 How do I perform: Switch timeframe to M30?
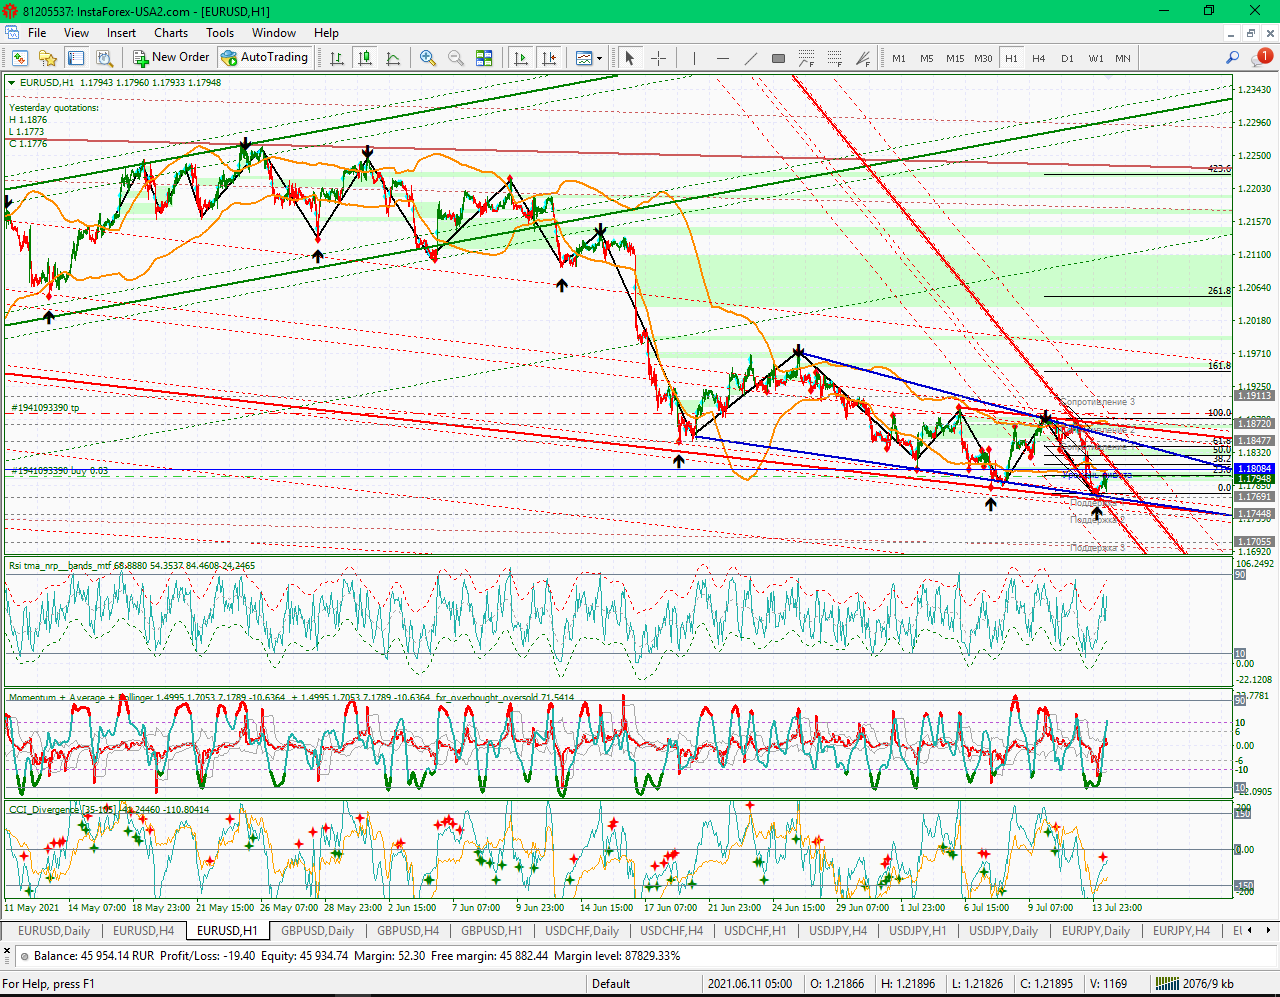pos(983,58)
